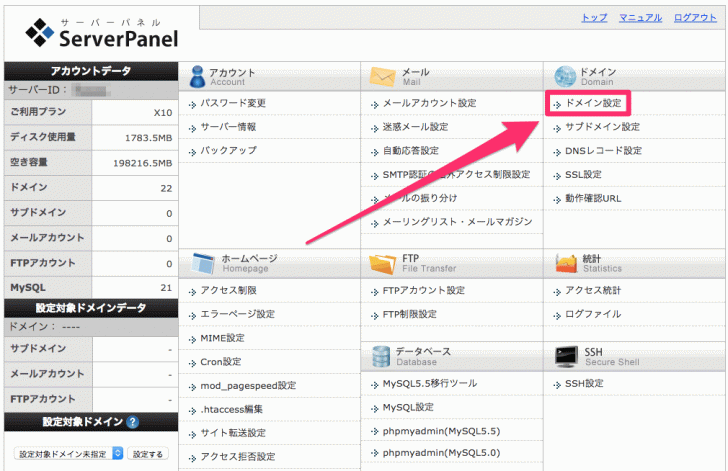Open the 設定対象ドメイン未指定 dropdown
This screenshot has height=471, width=728.
68,453
